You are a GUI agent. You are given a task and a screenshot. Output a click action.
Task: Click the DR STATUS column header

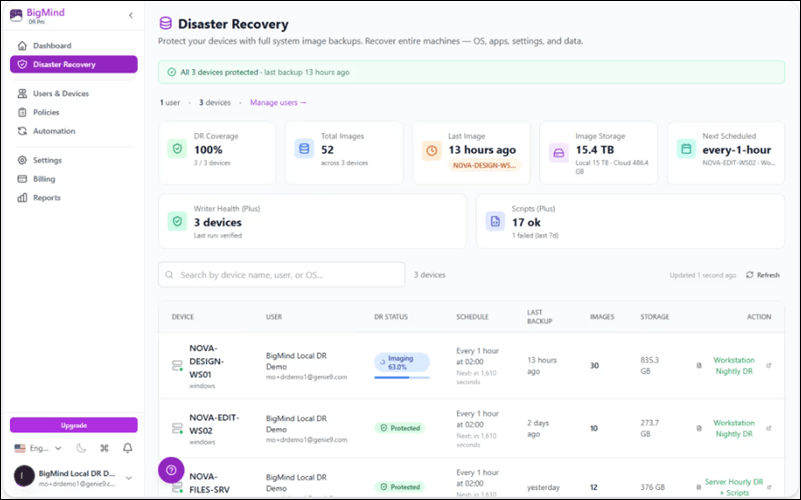point(391,317)
